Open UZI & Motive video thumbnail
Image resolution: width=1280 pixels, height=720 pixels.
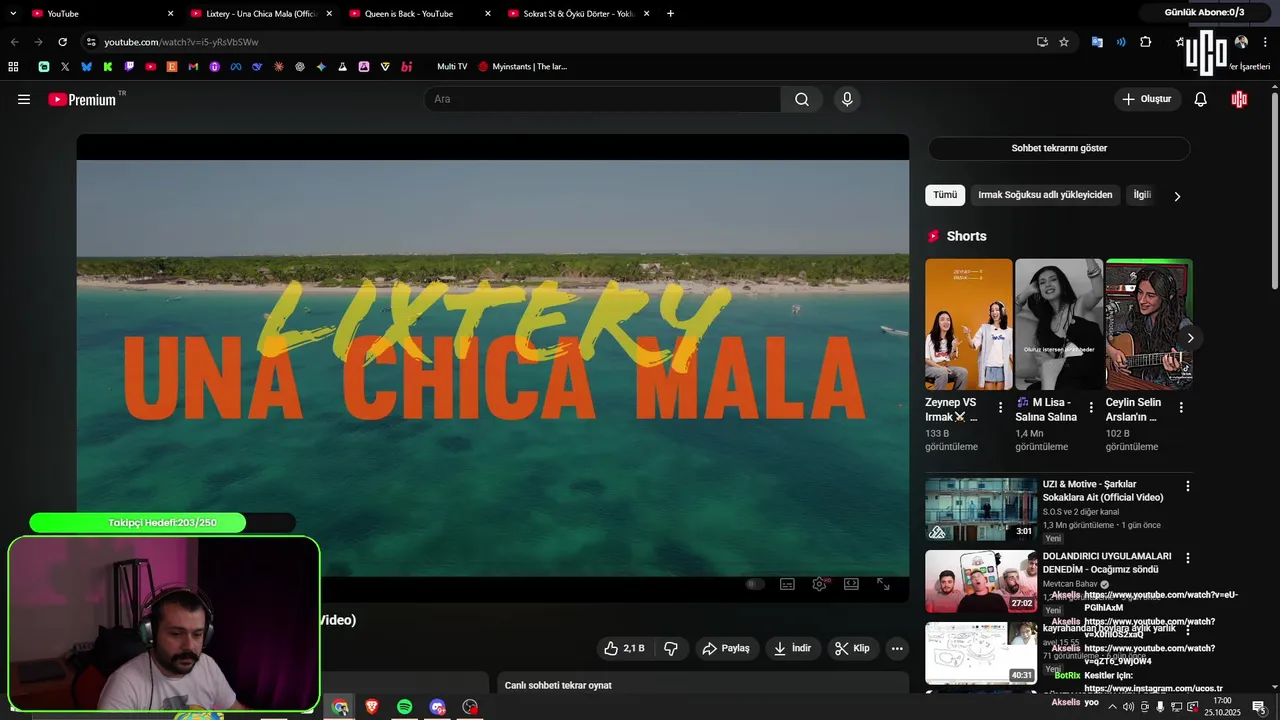(981, 509)
